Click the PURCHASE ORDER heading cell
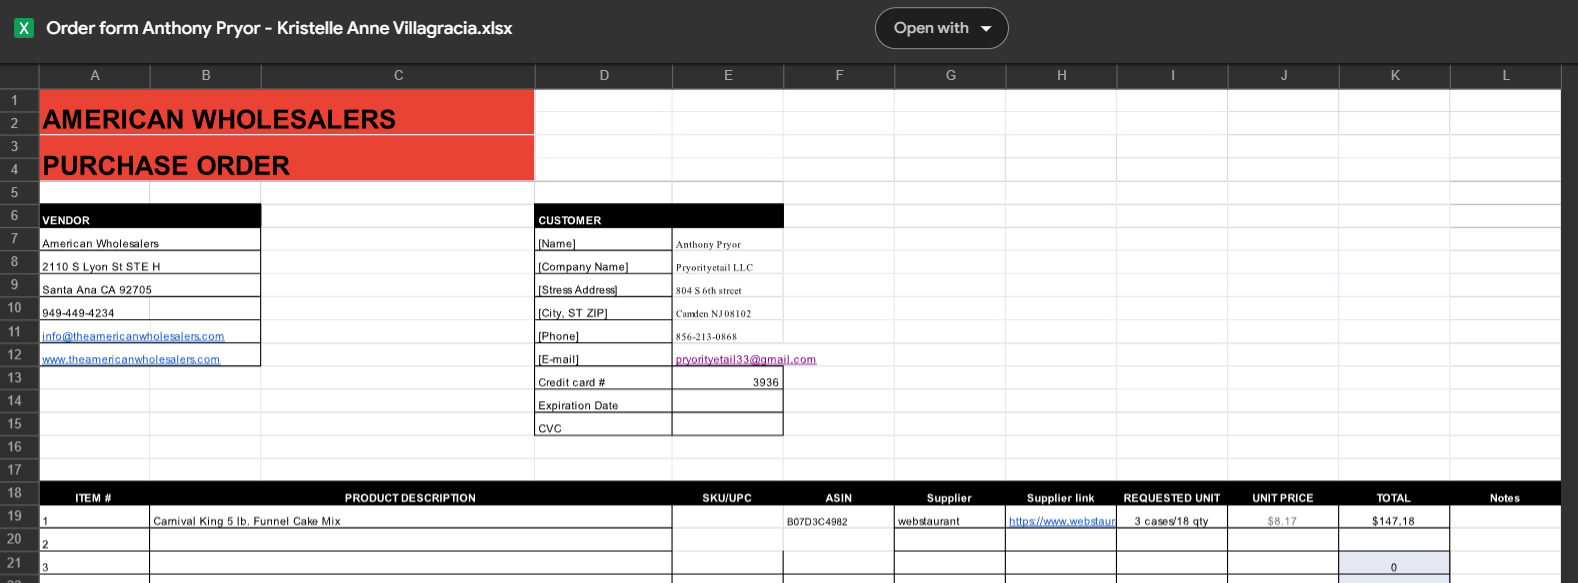Image resolution: width=1578 pixels, height=583 pixels. tap(287, 158)
